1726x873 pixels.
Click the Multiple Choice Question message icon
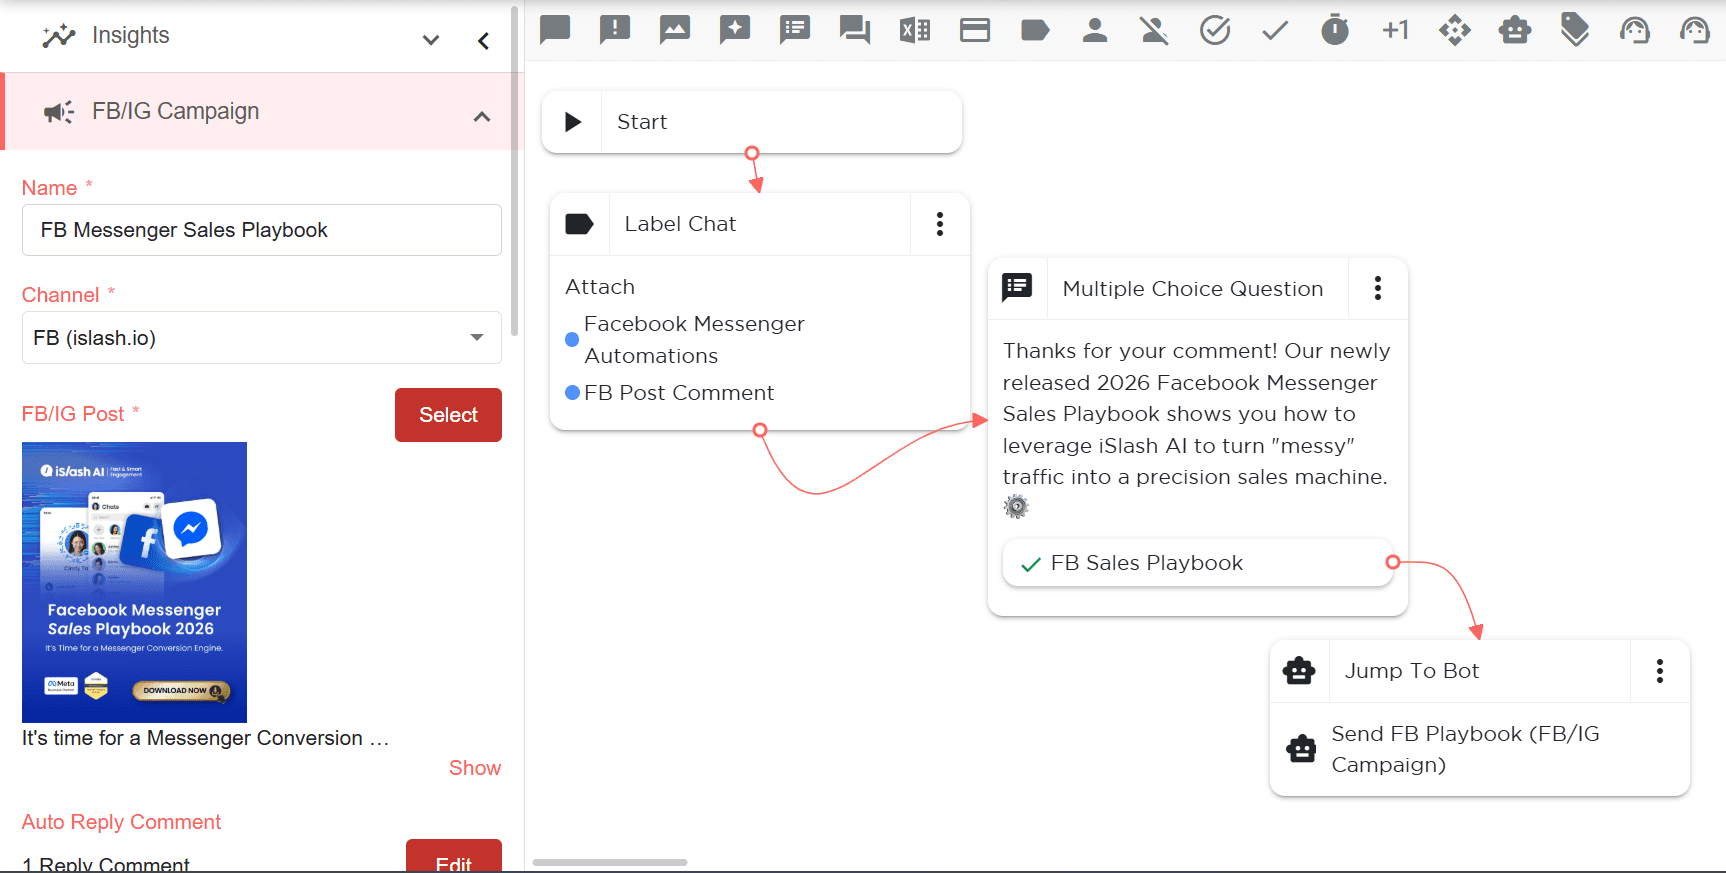tap(1017, 288)
